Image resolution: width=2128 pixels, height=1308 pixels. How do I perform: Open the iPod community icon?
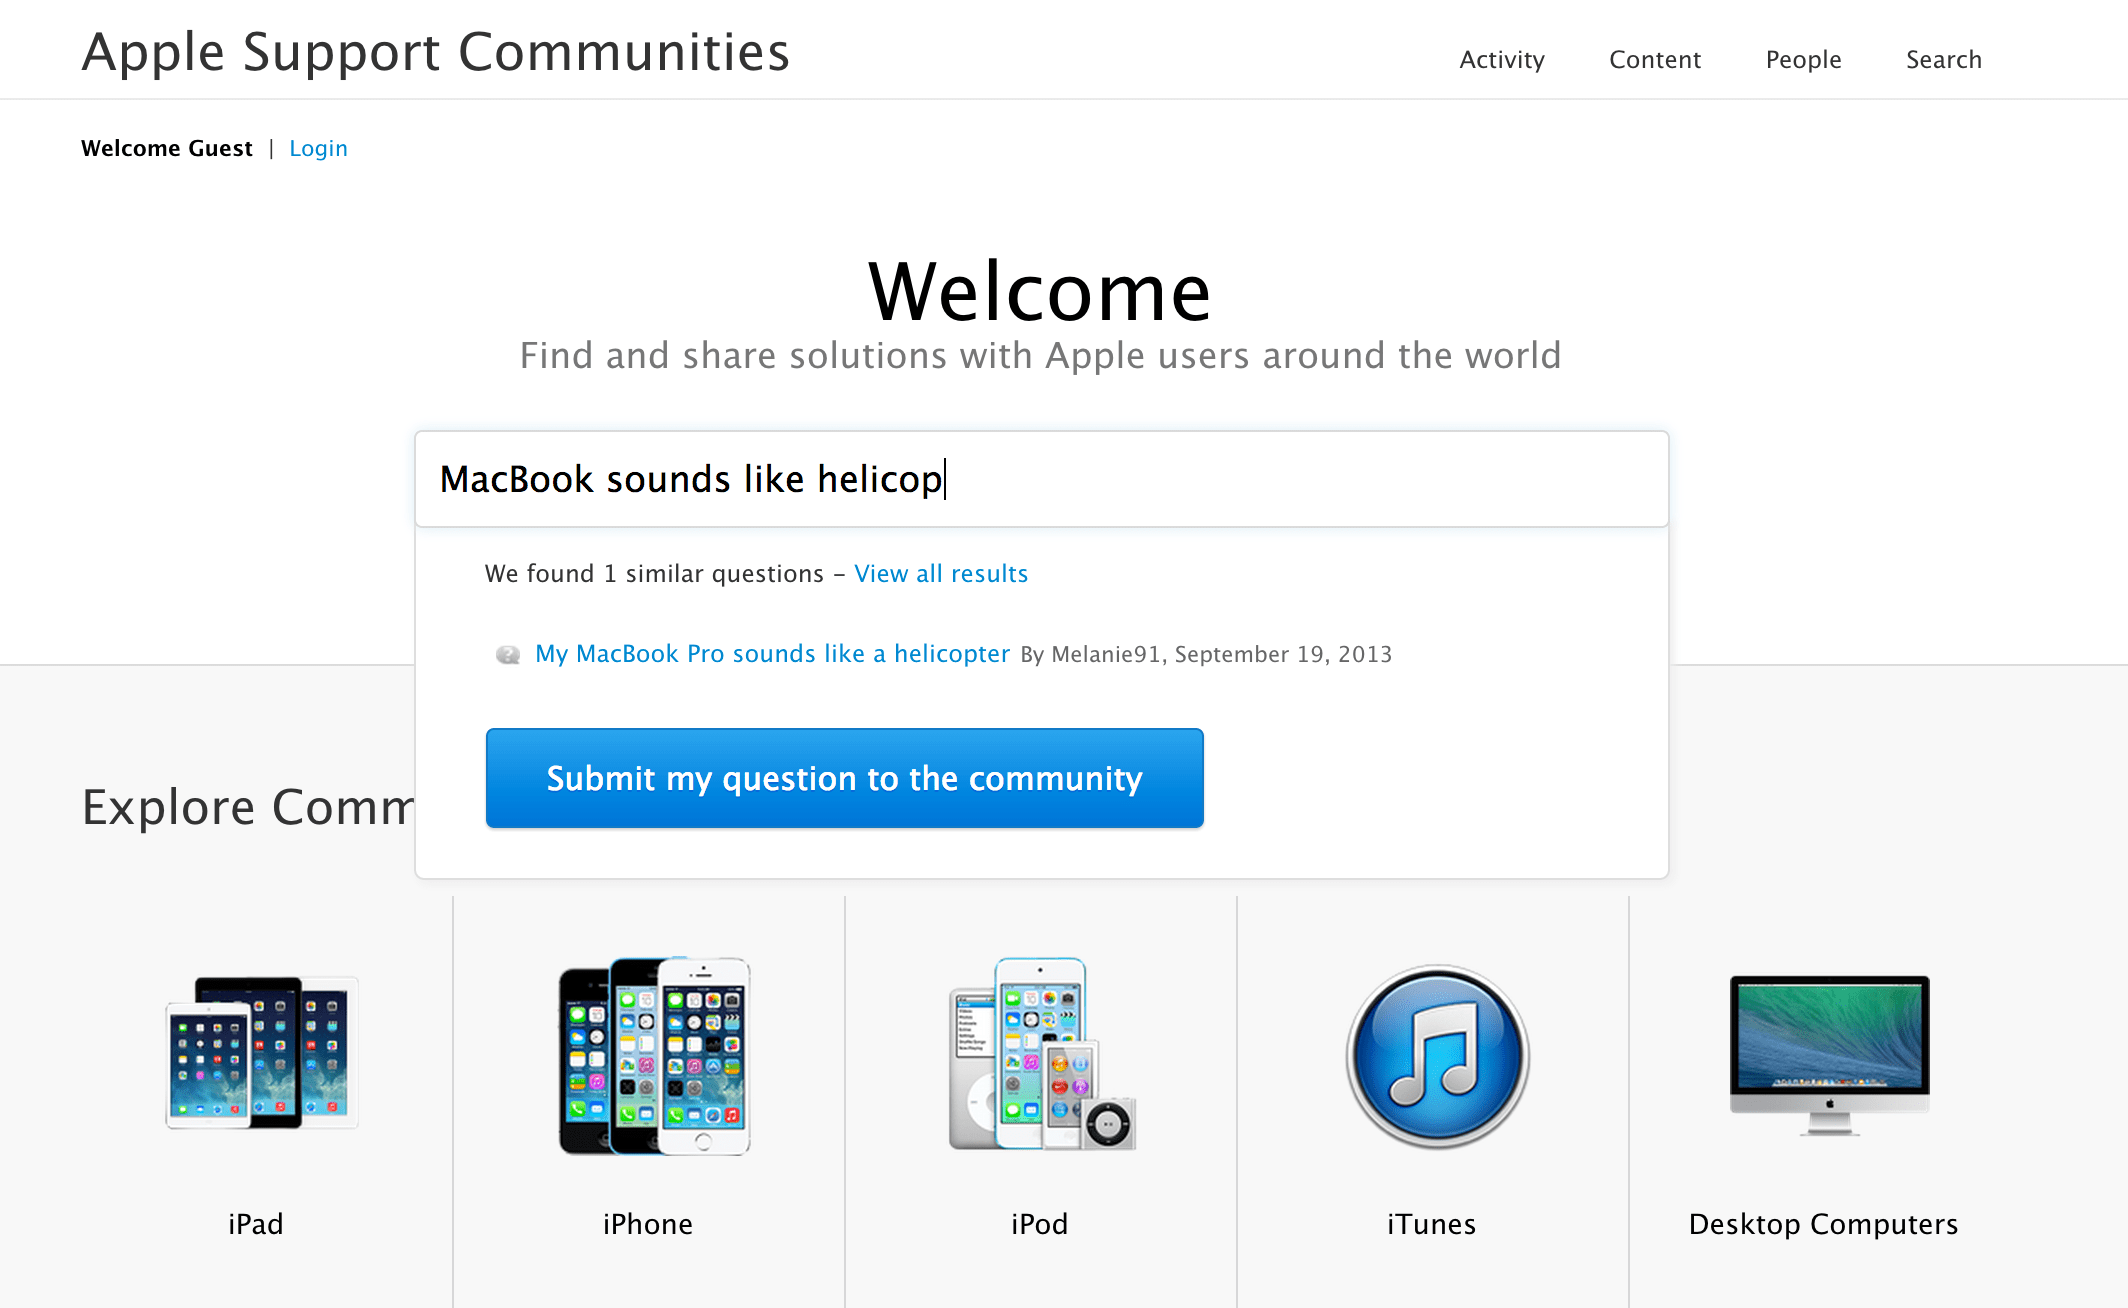click(x=1040, y=1060)
